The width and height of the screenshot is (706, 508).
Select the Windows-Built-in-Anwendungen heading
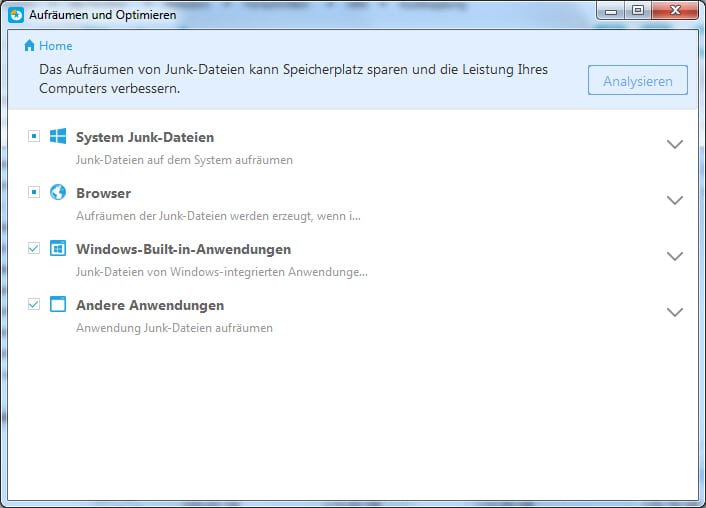tap(184, 249)
